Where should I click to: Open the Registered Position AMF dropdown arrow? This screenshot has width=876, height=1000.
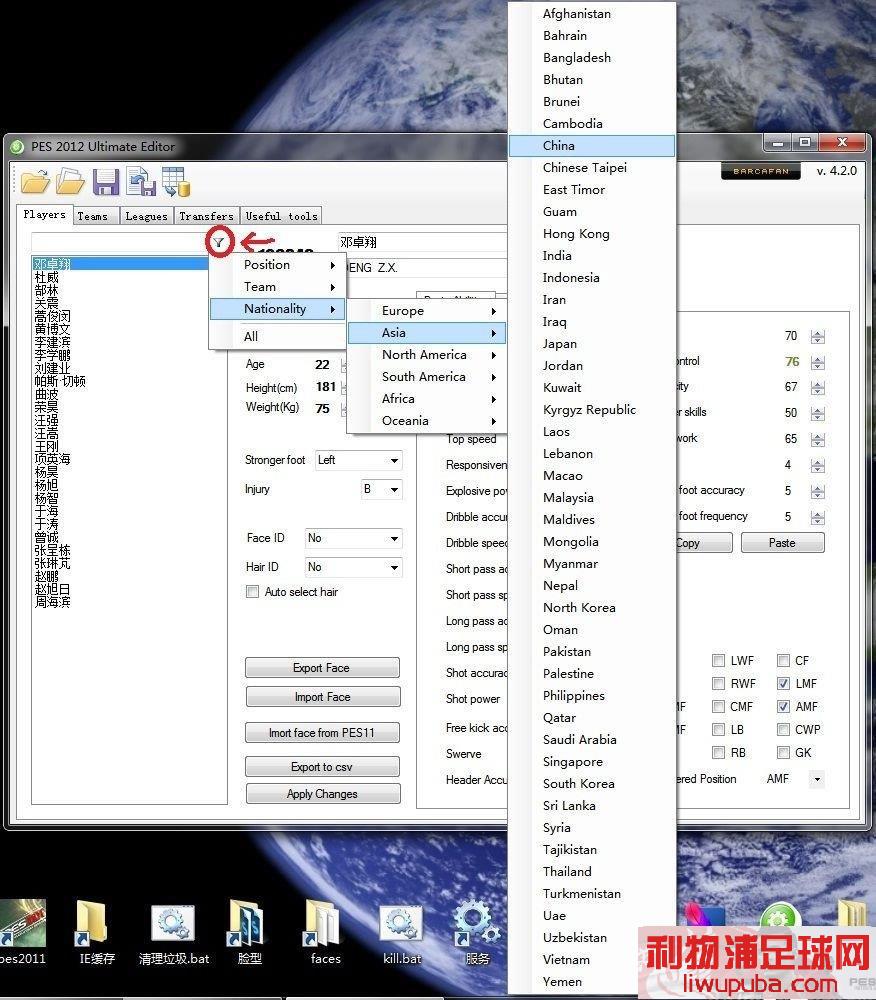[817, 779]
